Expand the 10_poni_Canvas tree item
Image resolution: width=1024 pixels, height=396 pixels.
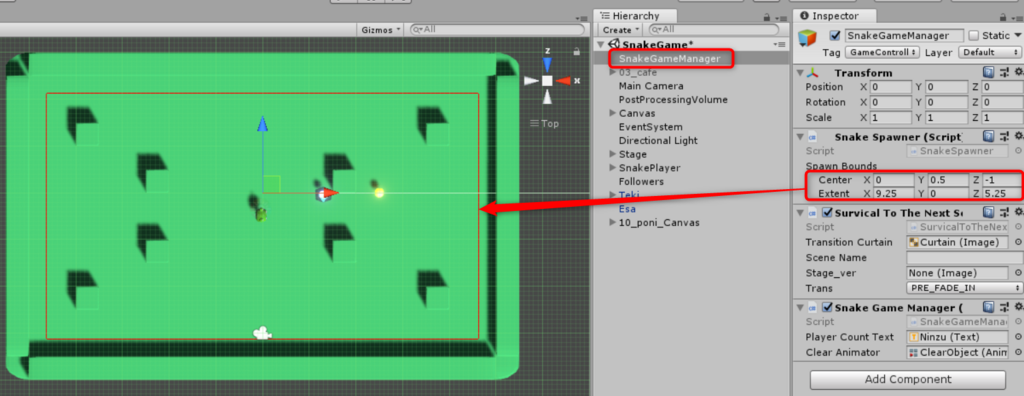coord(613,223)
